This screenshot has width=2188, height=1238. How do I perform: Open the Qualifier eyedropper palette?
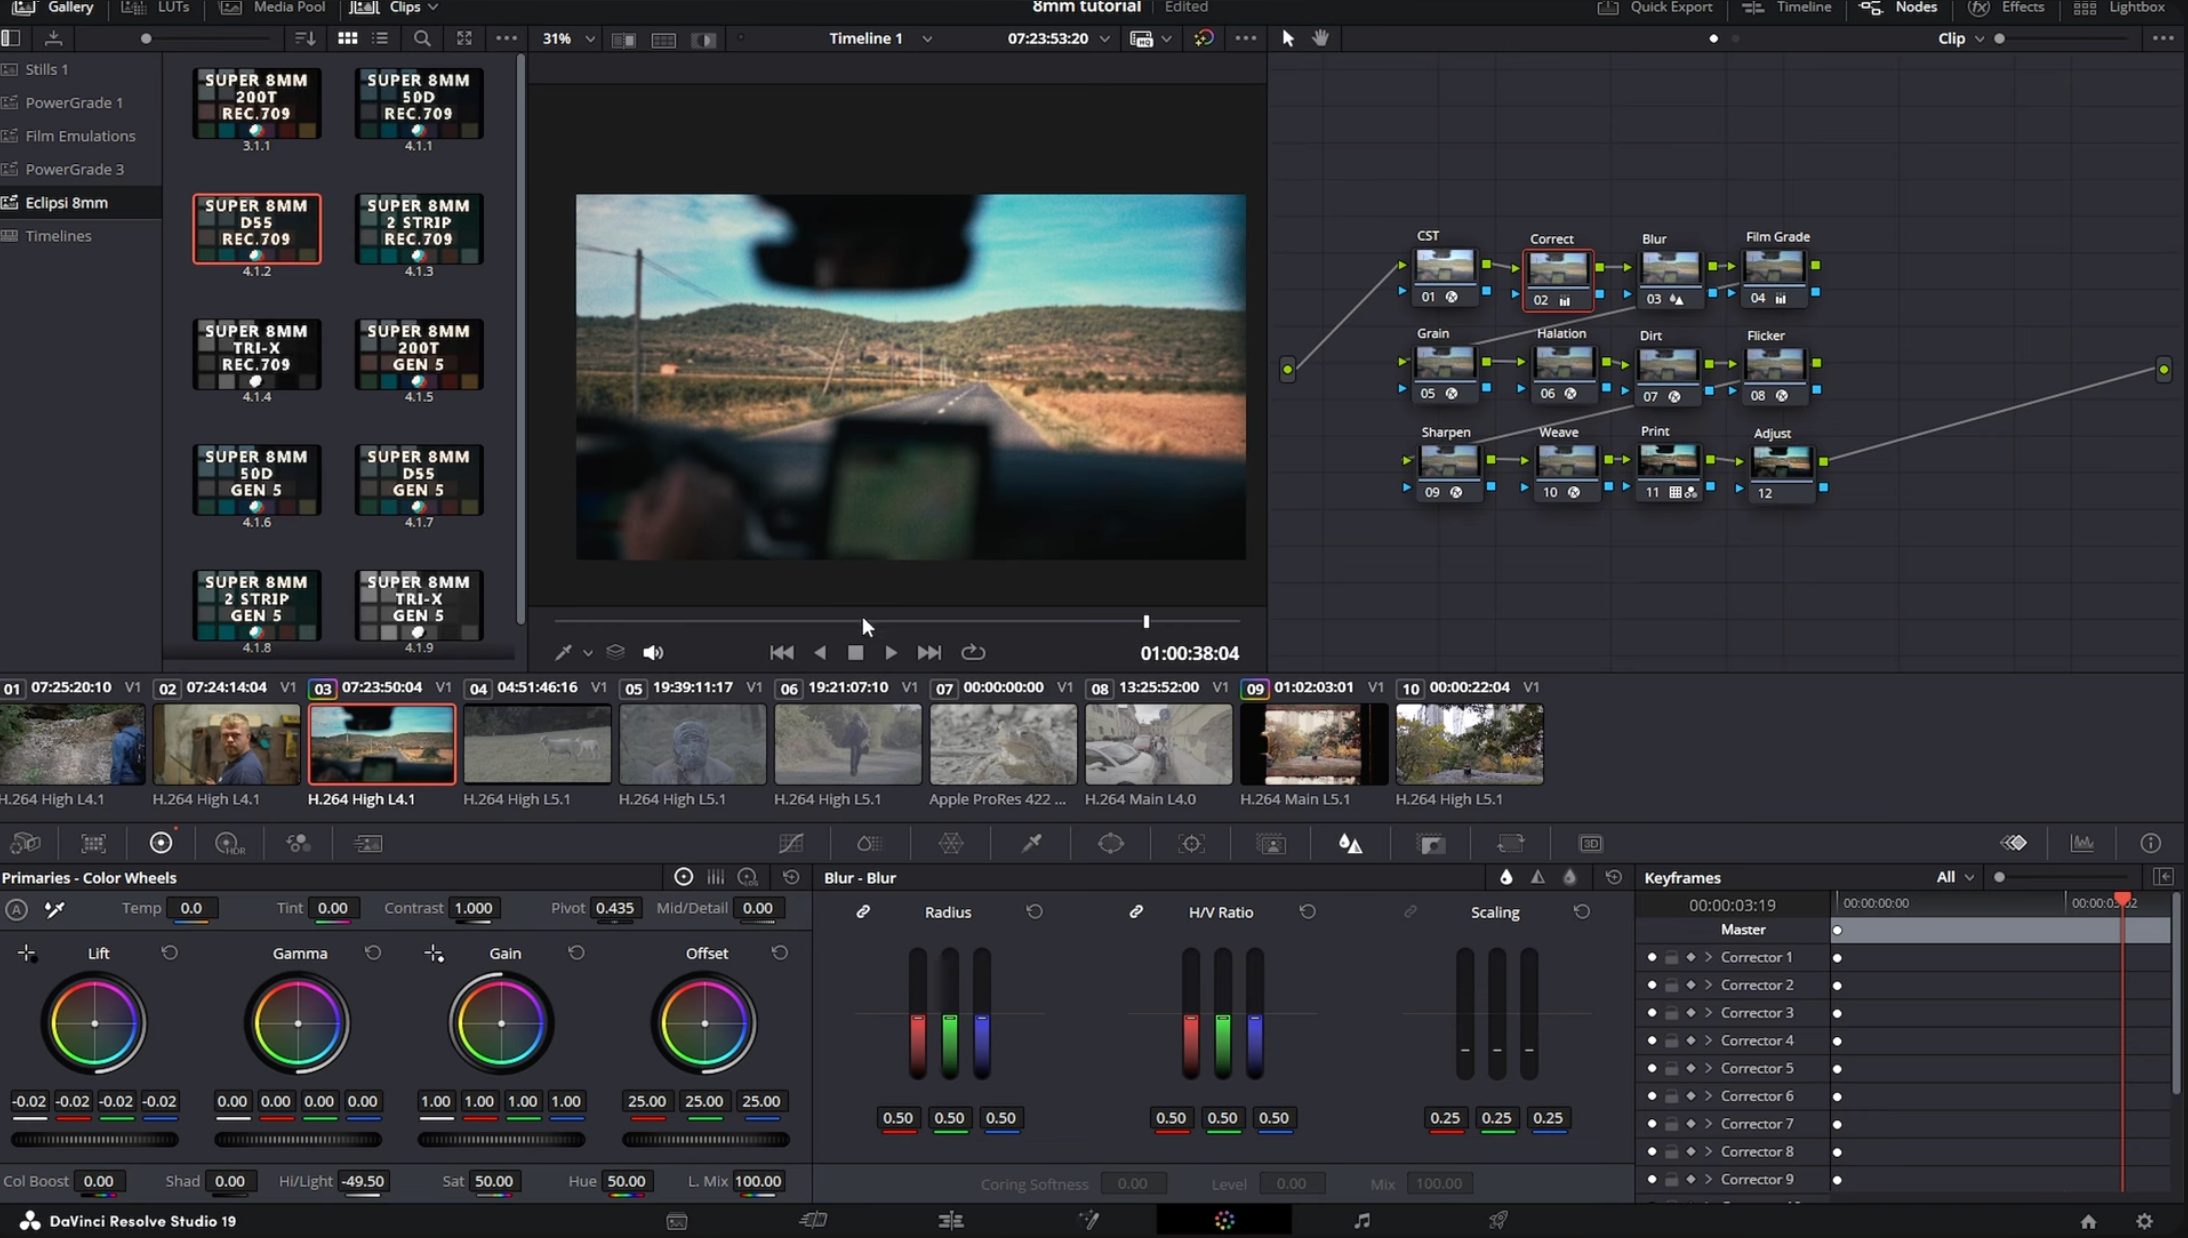tap(1030, 843)
